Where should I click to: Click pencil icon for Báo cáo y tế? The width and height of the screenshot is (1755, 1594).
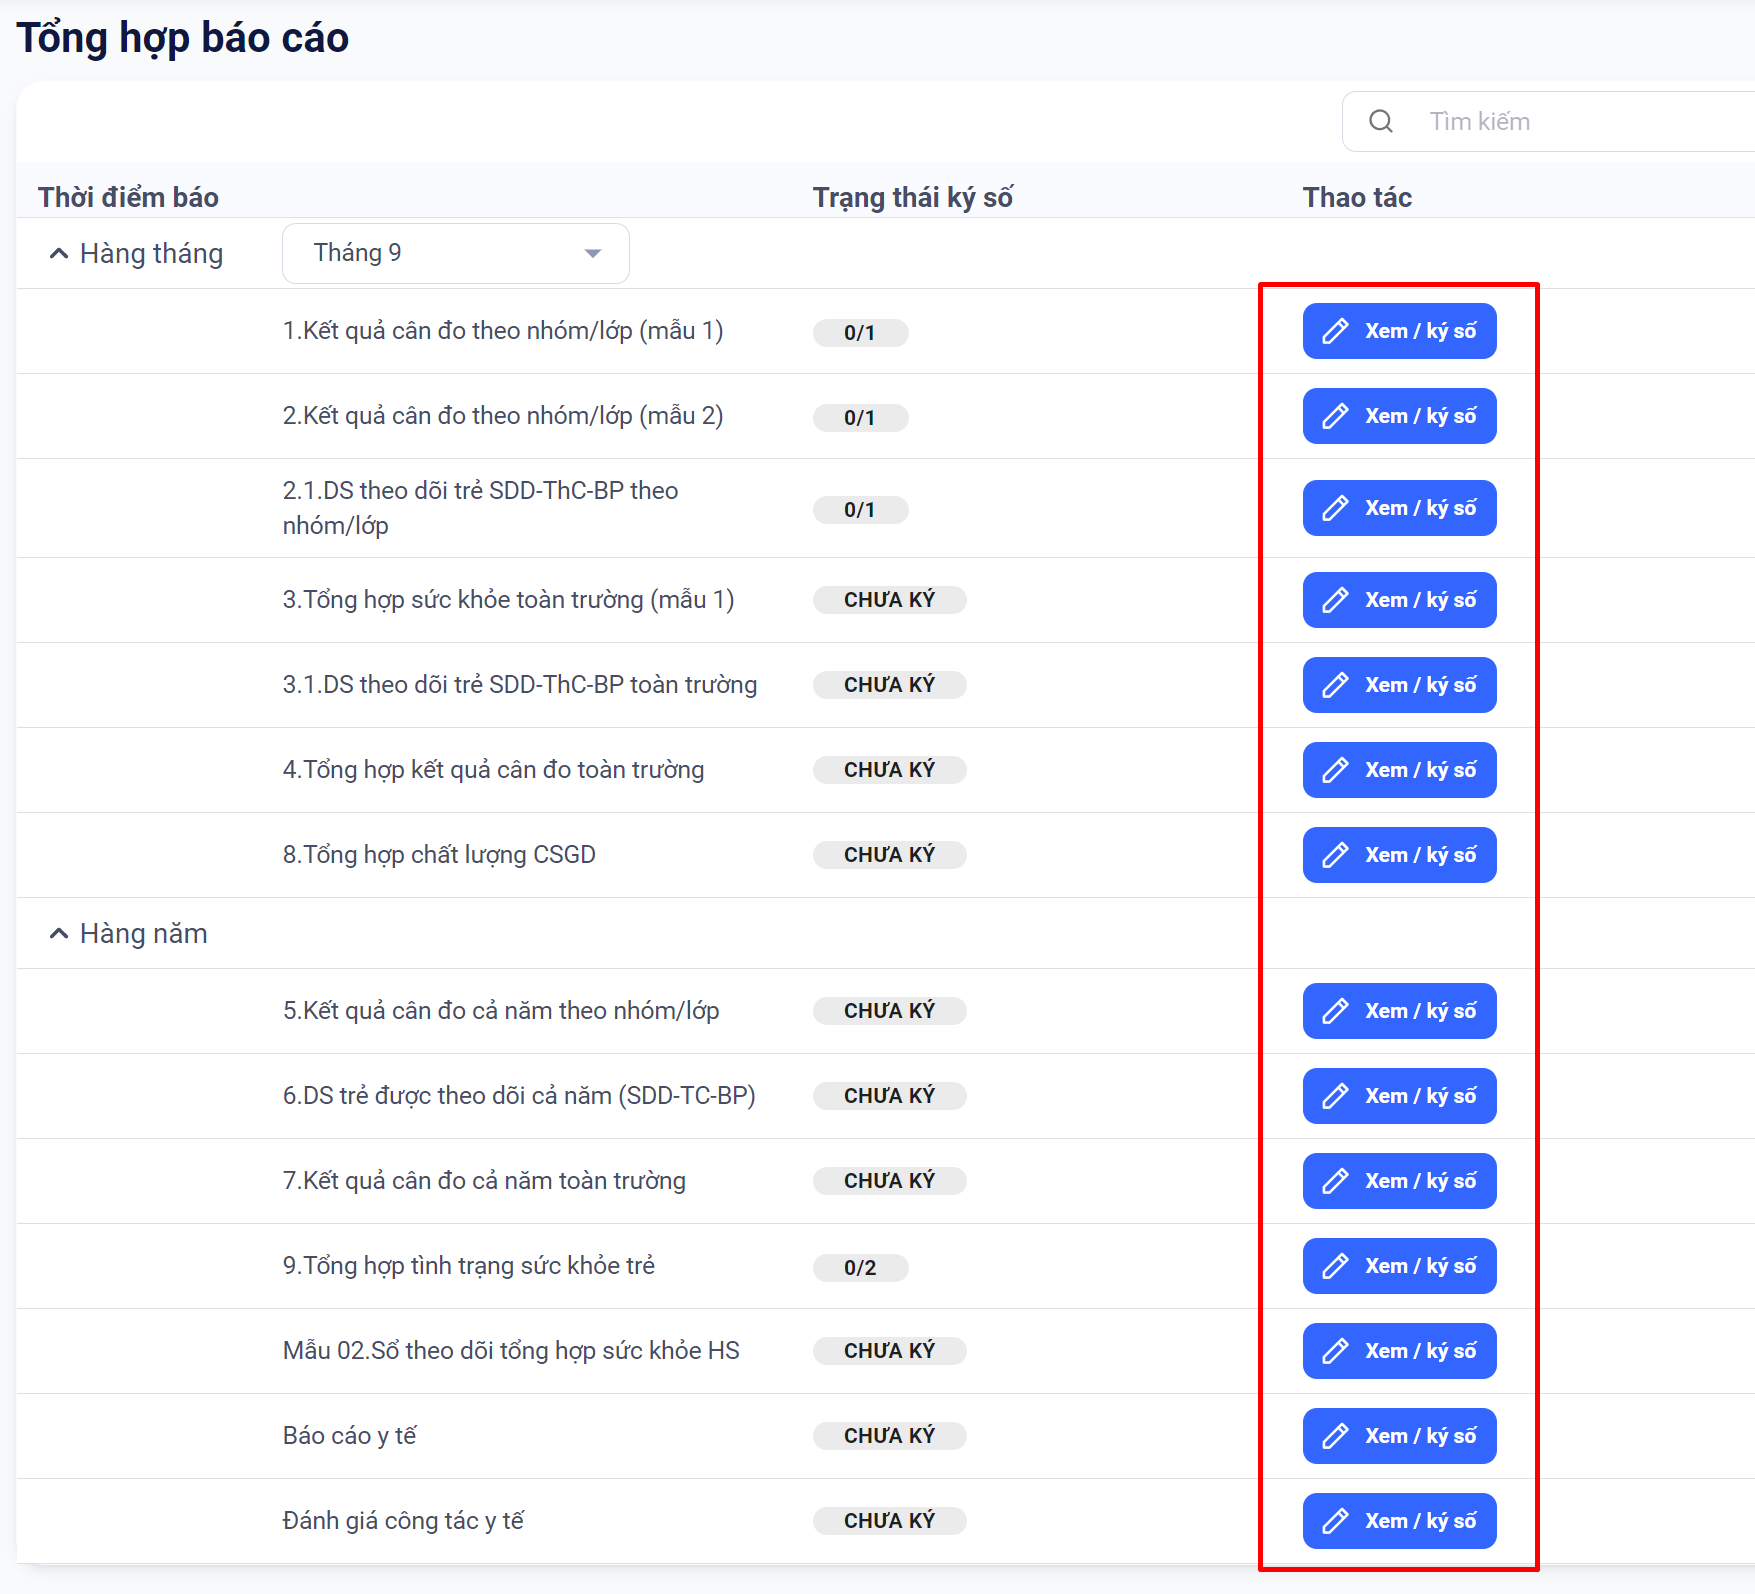(1335, 1436)
